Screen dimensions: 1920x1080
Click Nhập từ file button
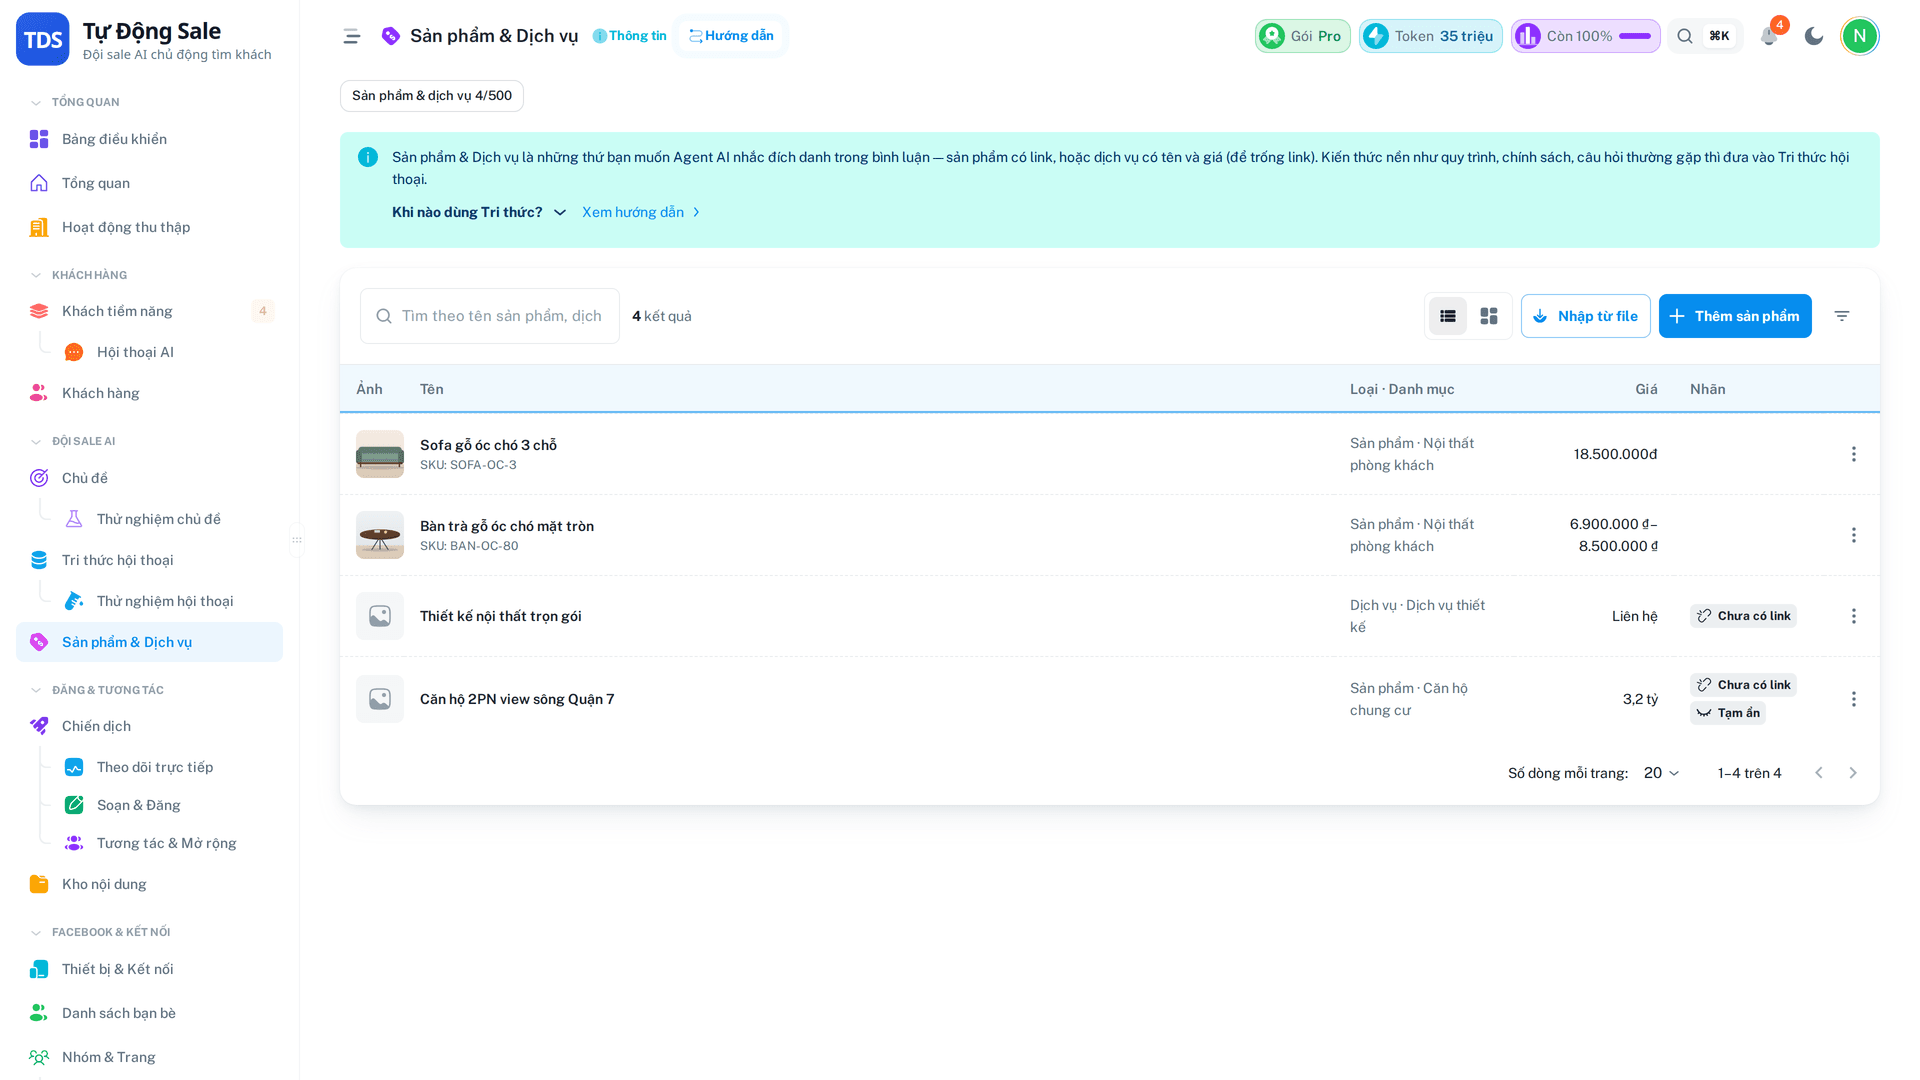1586,316
